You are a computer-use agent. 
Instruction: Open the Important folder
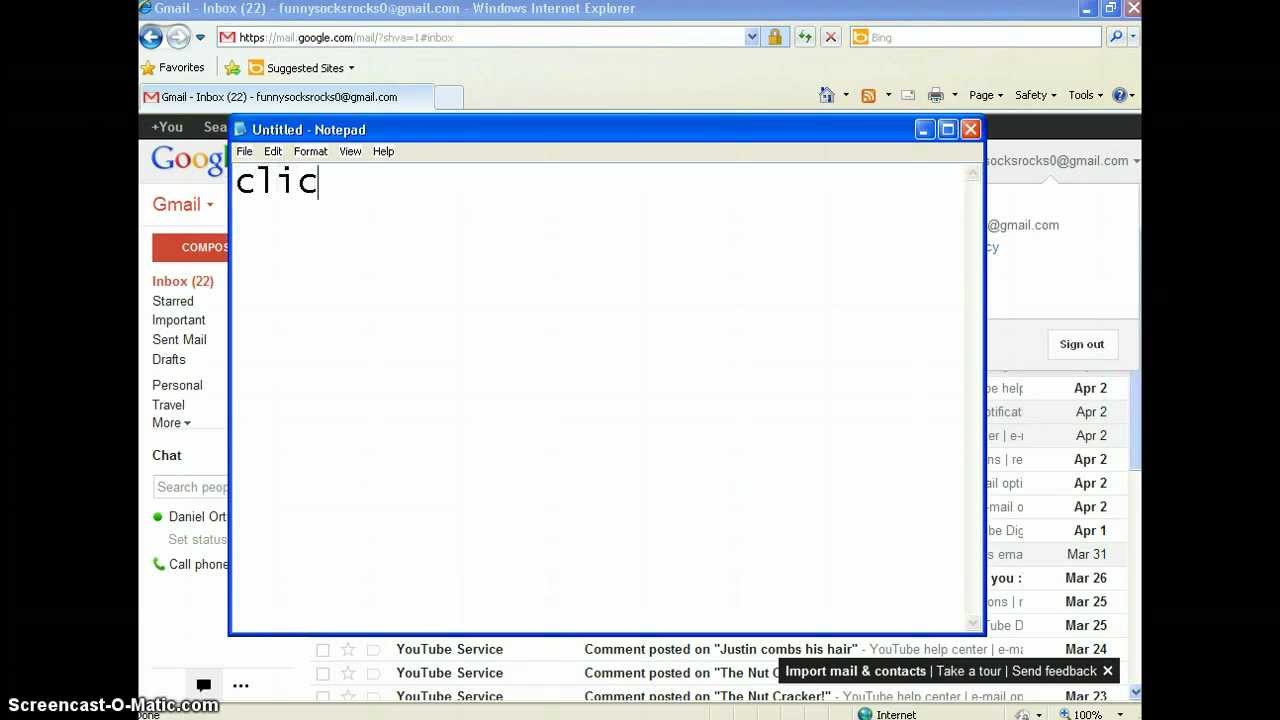point(179,320)
